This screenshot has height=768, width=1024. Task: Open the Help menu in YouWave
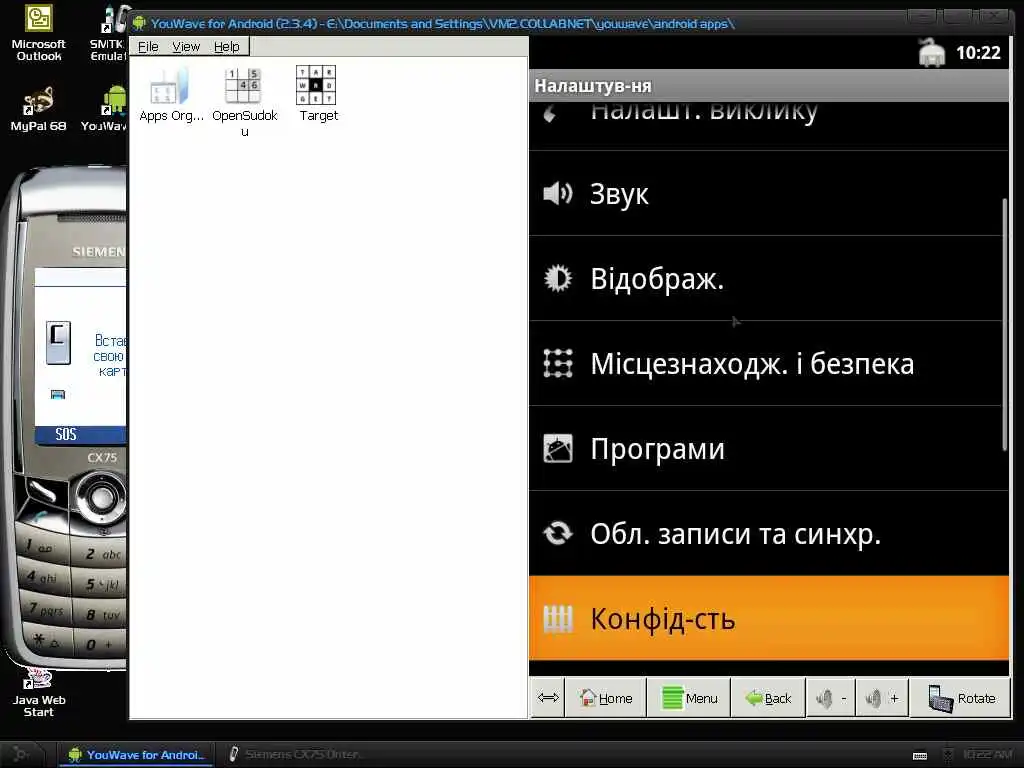[x=227, y=47]
